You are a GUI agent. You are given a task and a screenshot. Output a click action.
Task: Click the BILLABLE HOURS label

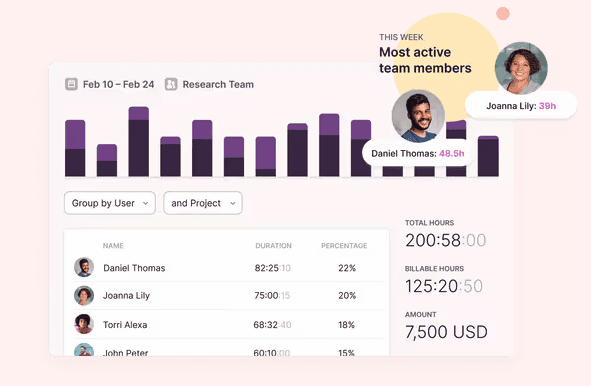tap(434, 269)
